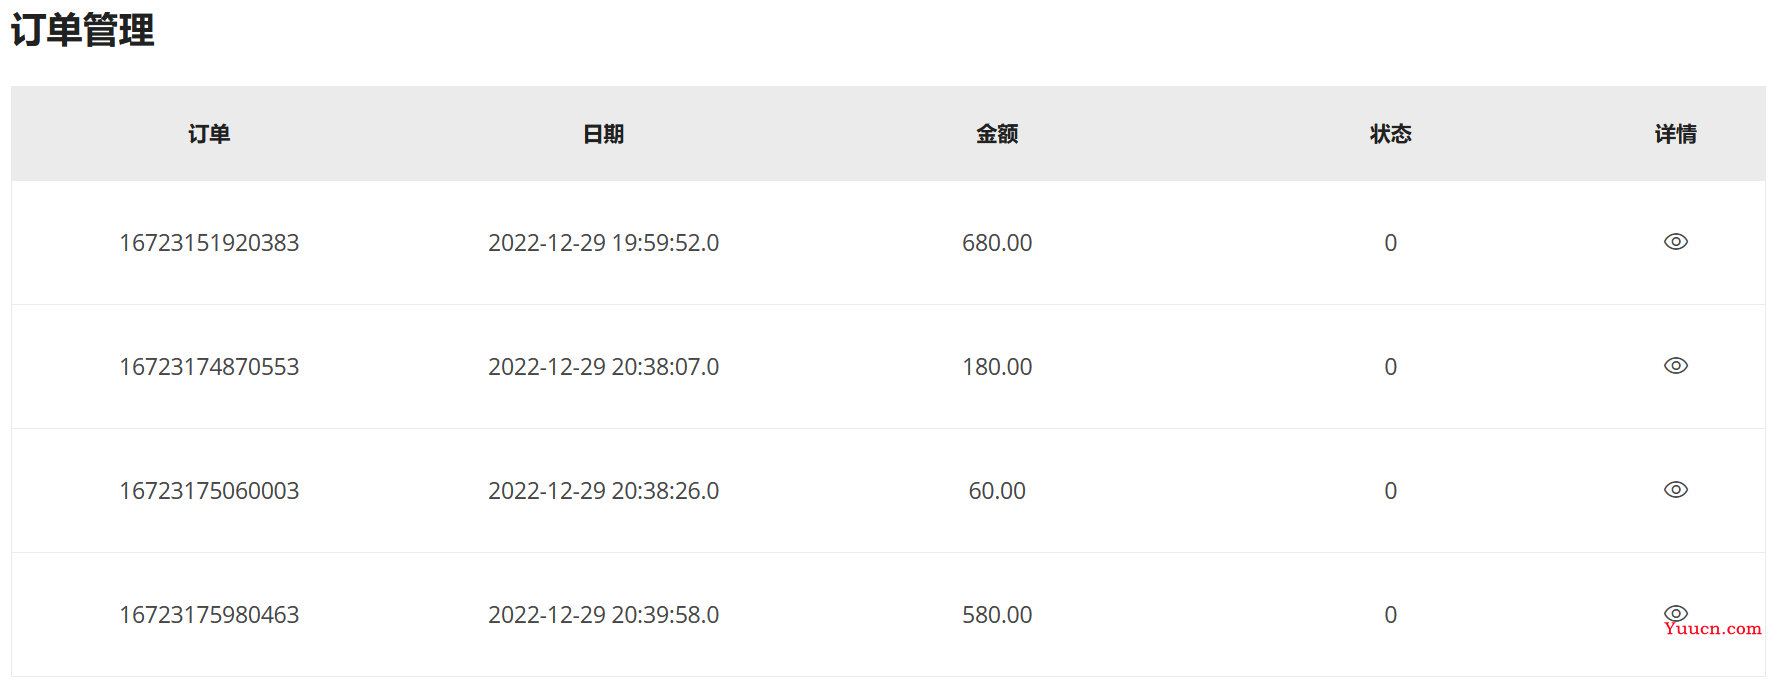The height and width of the screenshot is (683, 1774).
Task: Select order number 16723174870553
Action: (x=209, y=367)
